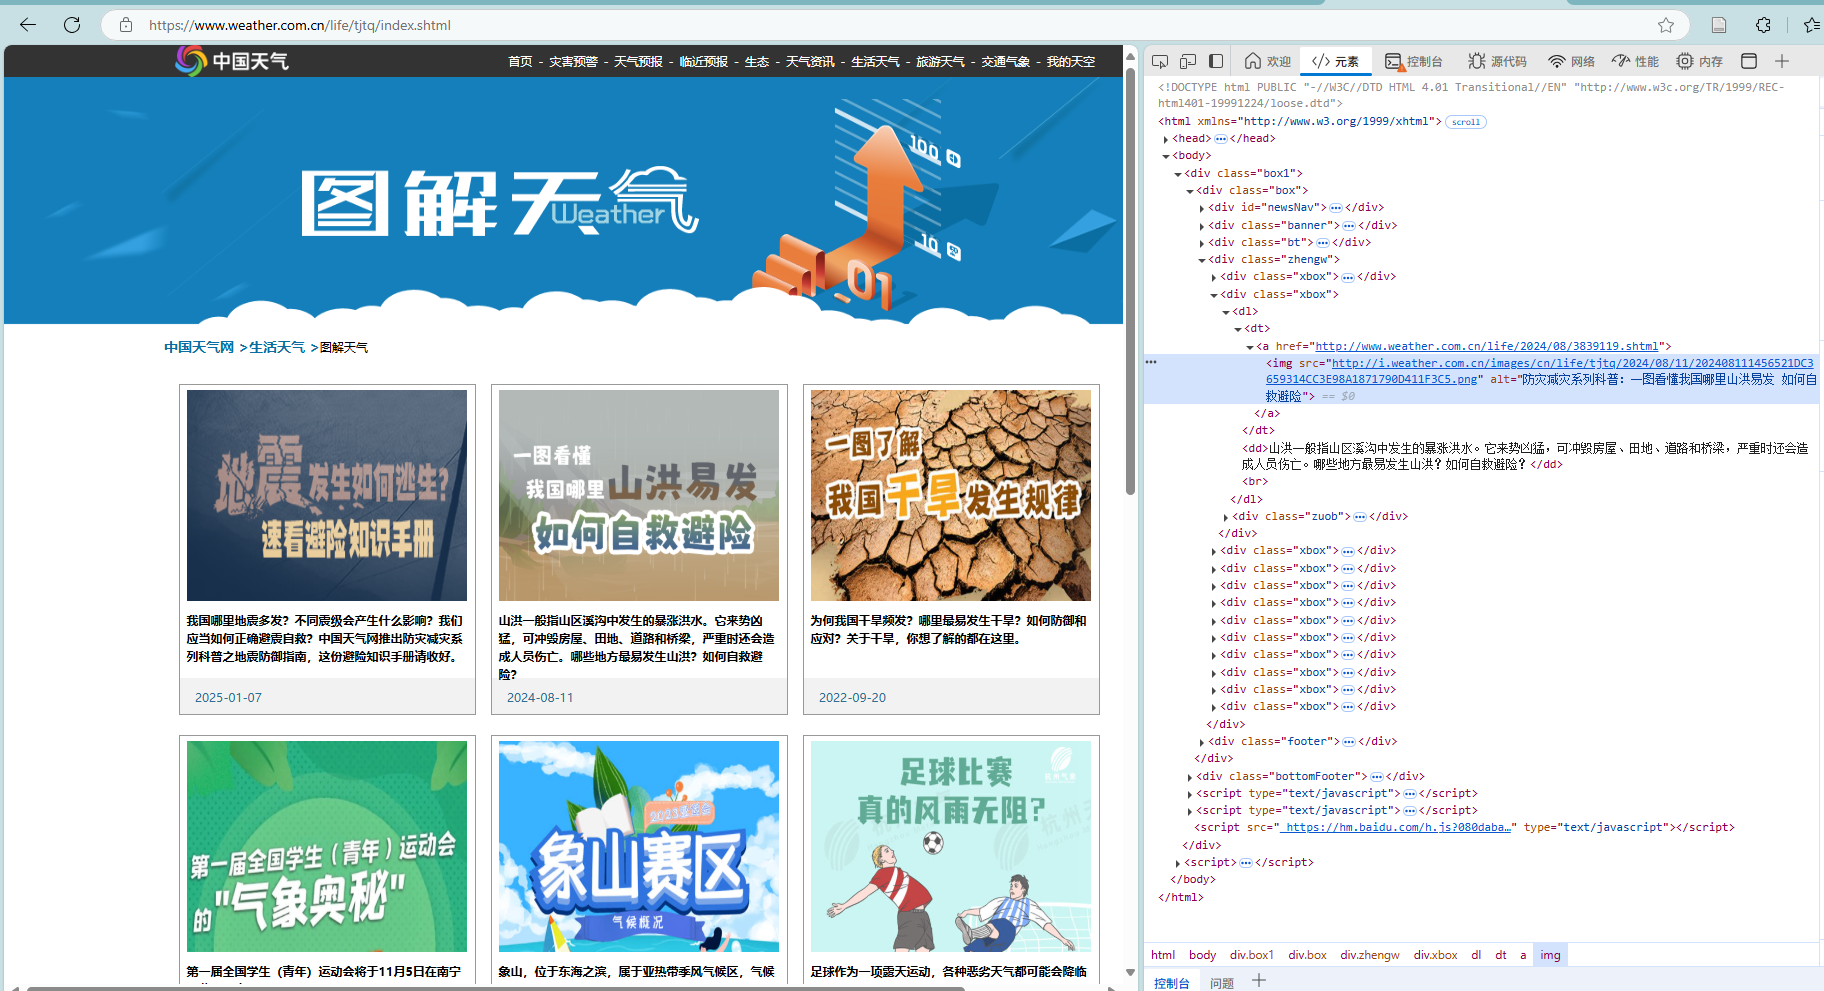Switch to the 控制台 tab in top toolbar
The image size is (1824, 991).
click(1414, 61)
